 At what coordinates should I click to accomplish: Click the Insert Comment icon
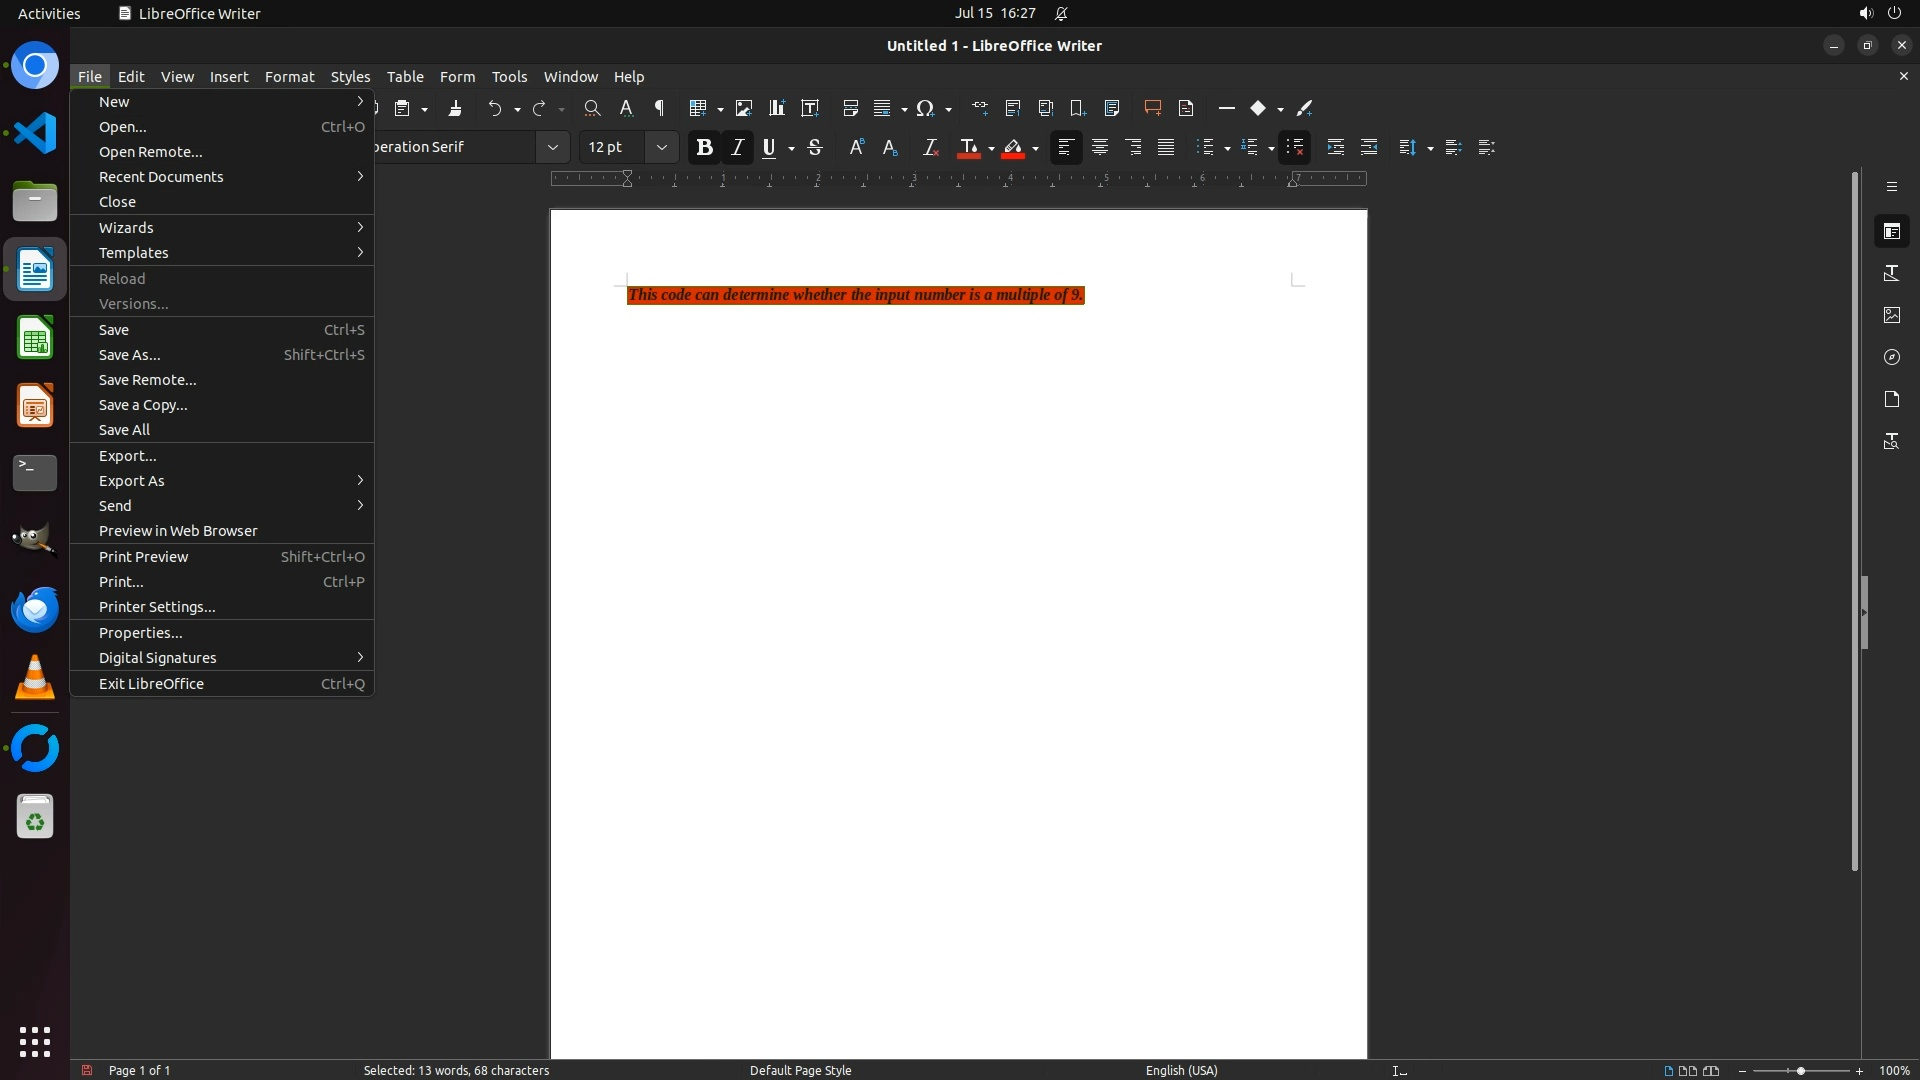[x=1152, y=108]
